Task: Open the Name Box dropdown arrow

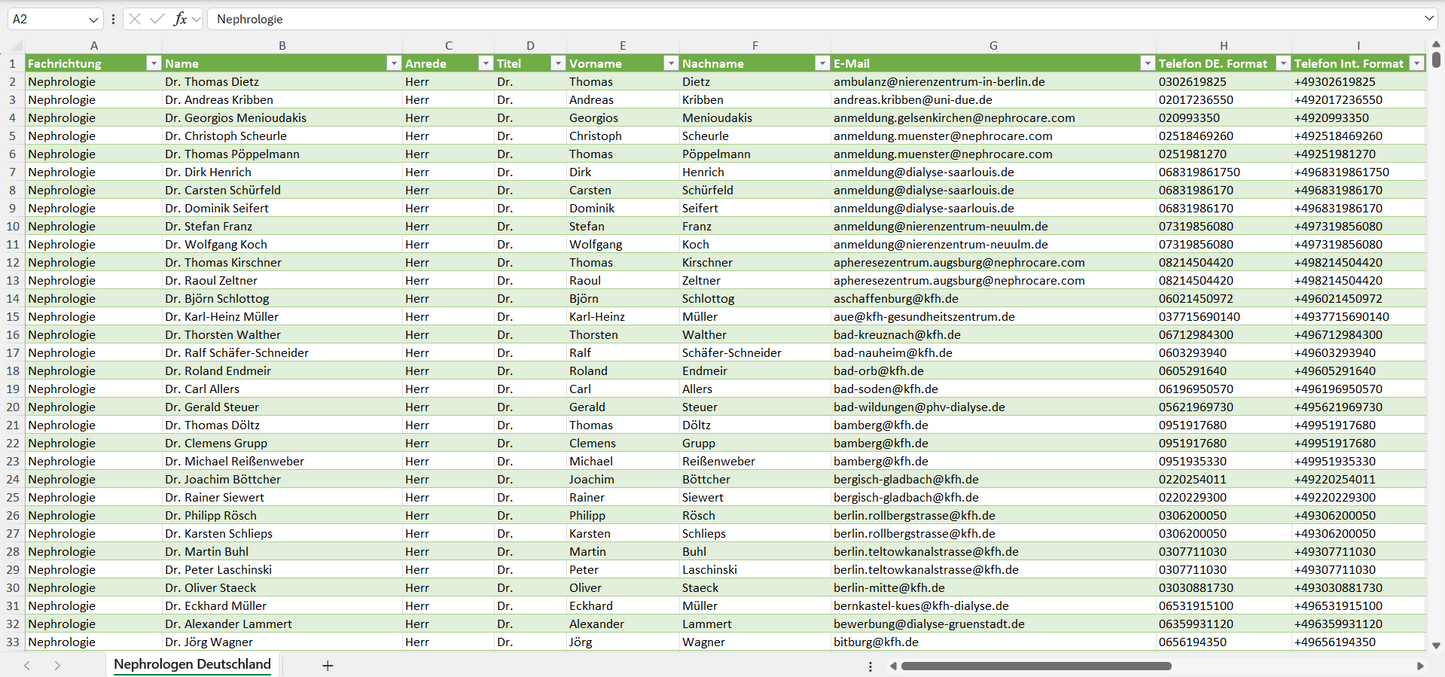Action: [93, 19]
